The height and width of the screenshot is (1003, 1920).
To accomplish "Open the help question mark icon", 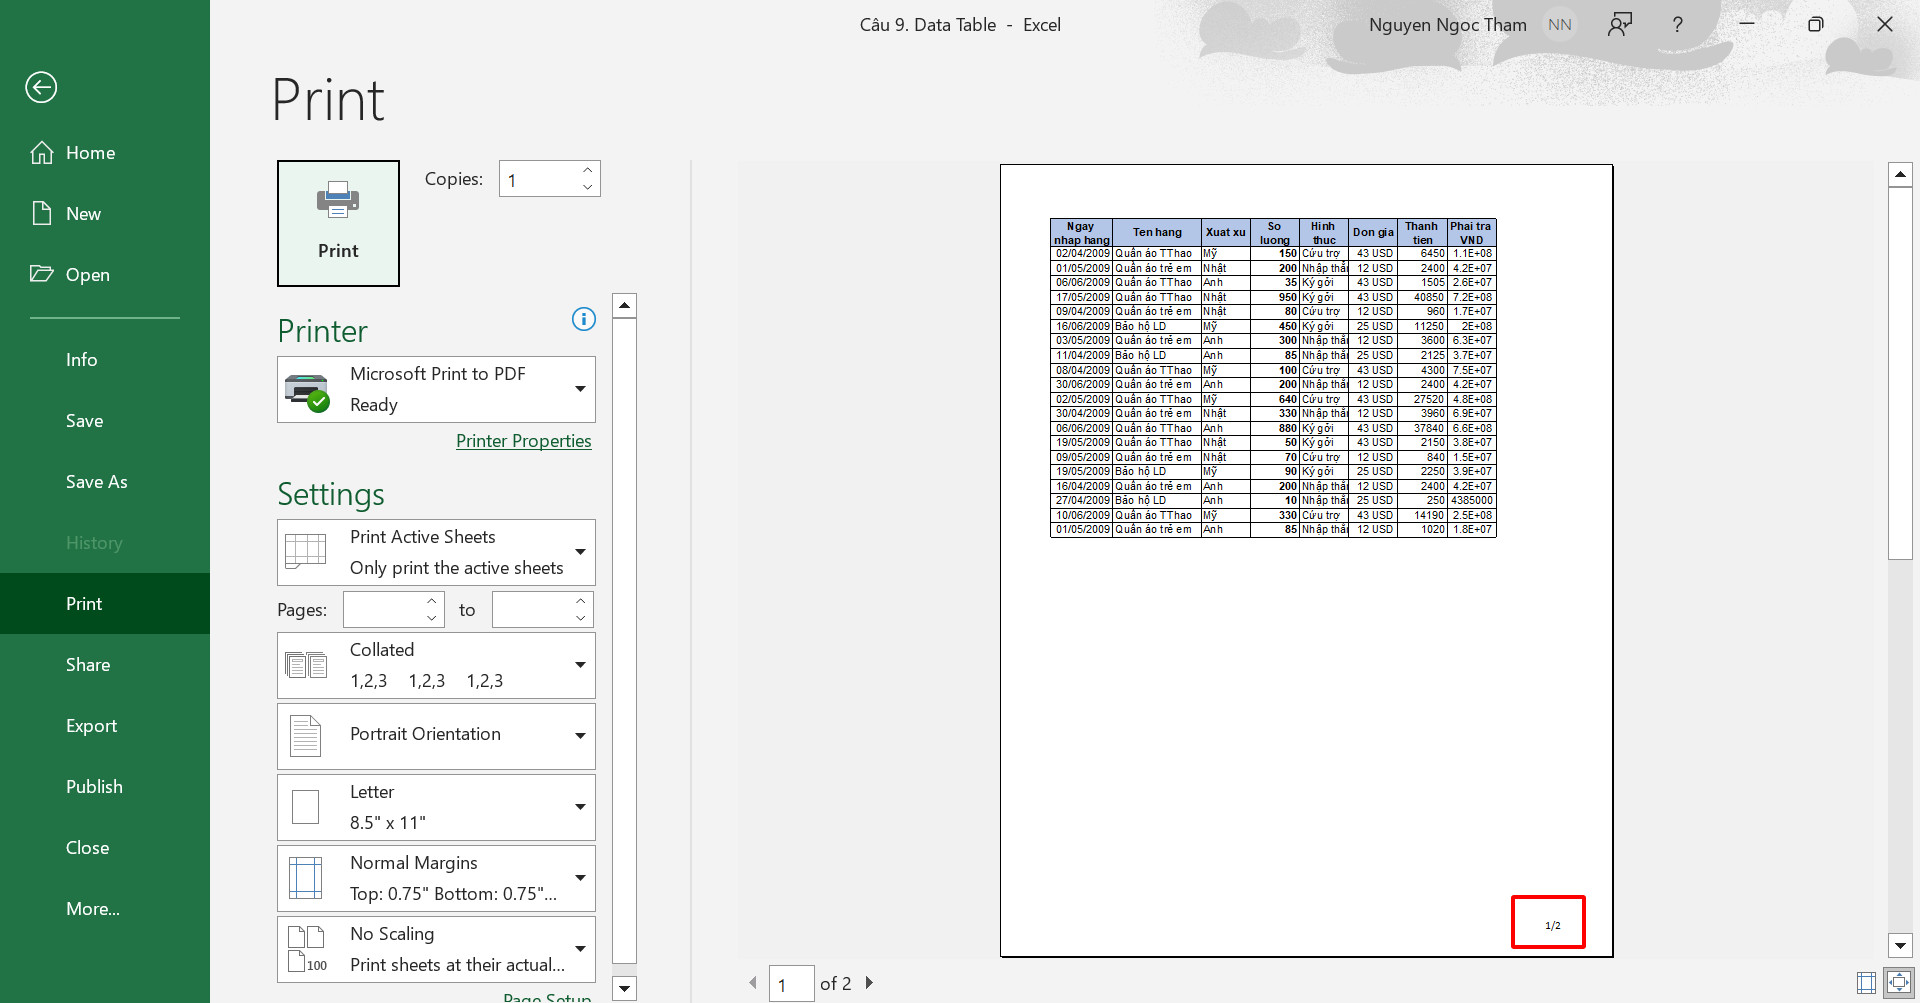I will point(1677,25).
